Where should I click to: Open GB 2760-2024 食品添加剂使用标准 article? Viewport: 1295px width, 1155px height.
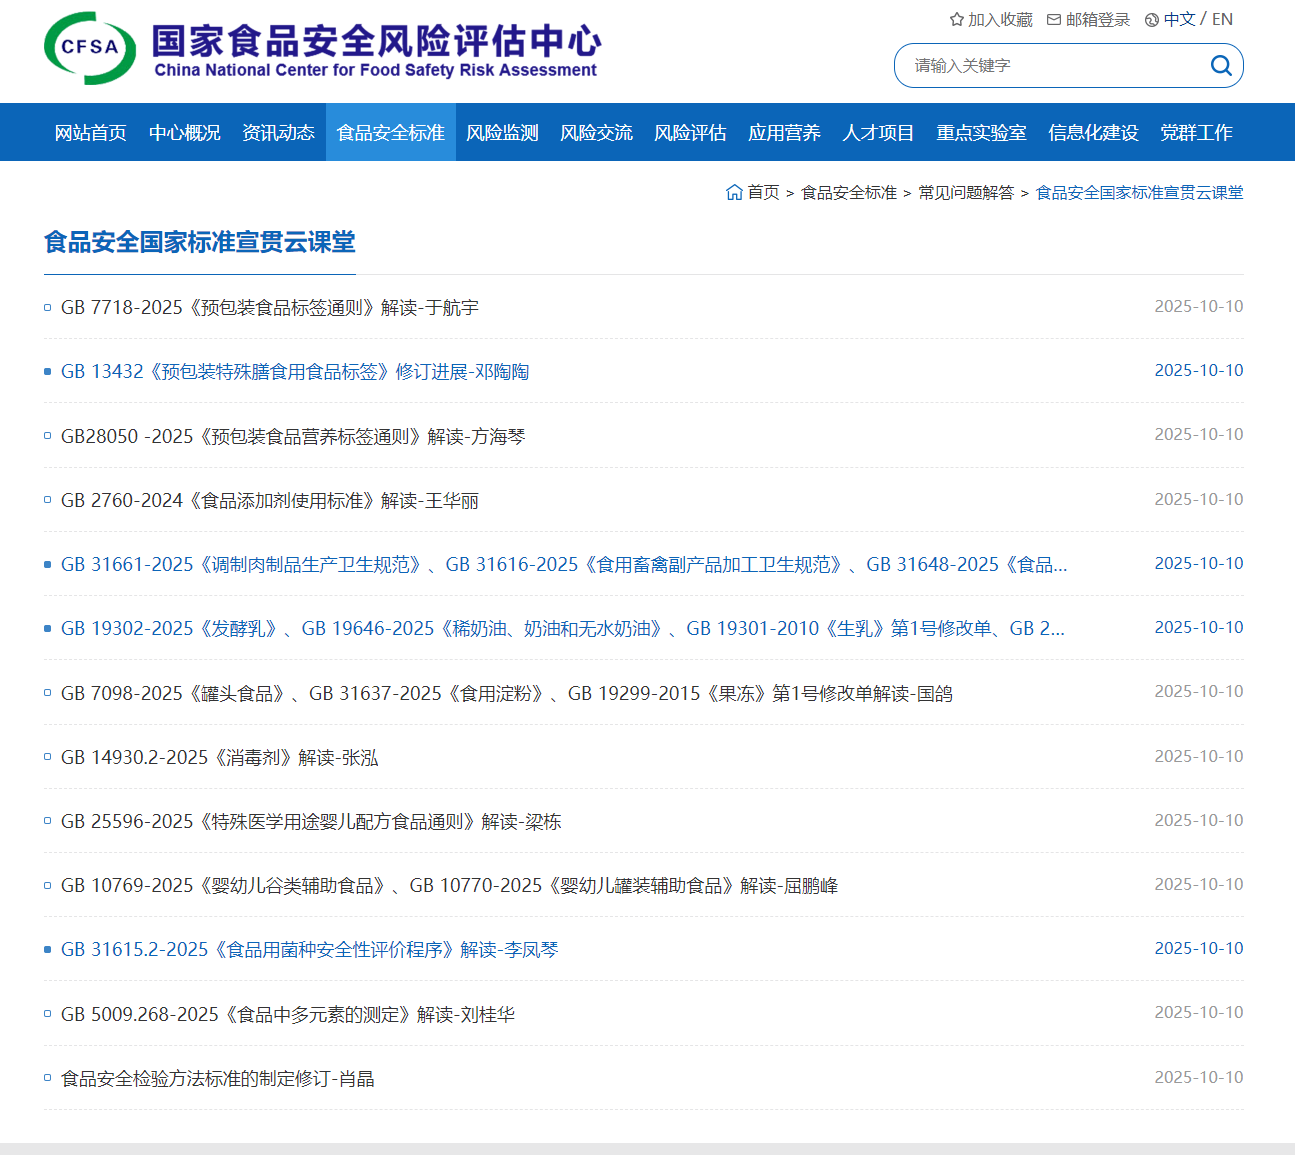(270, 501)
